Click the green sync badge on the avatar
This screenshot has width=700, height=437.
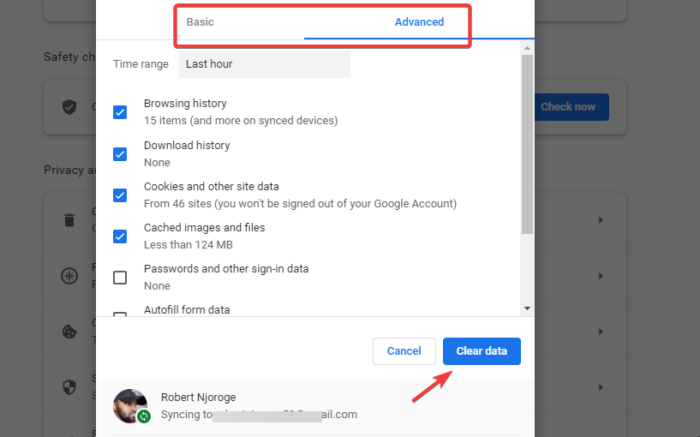coord(144,415)
